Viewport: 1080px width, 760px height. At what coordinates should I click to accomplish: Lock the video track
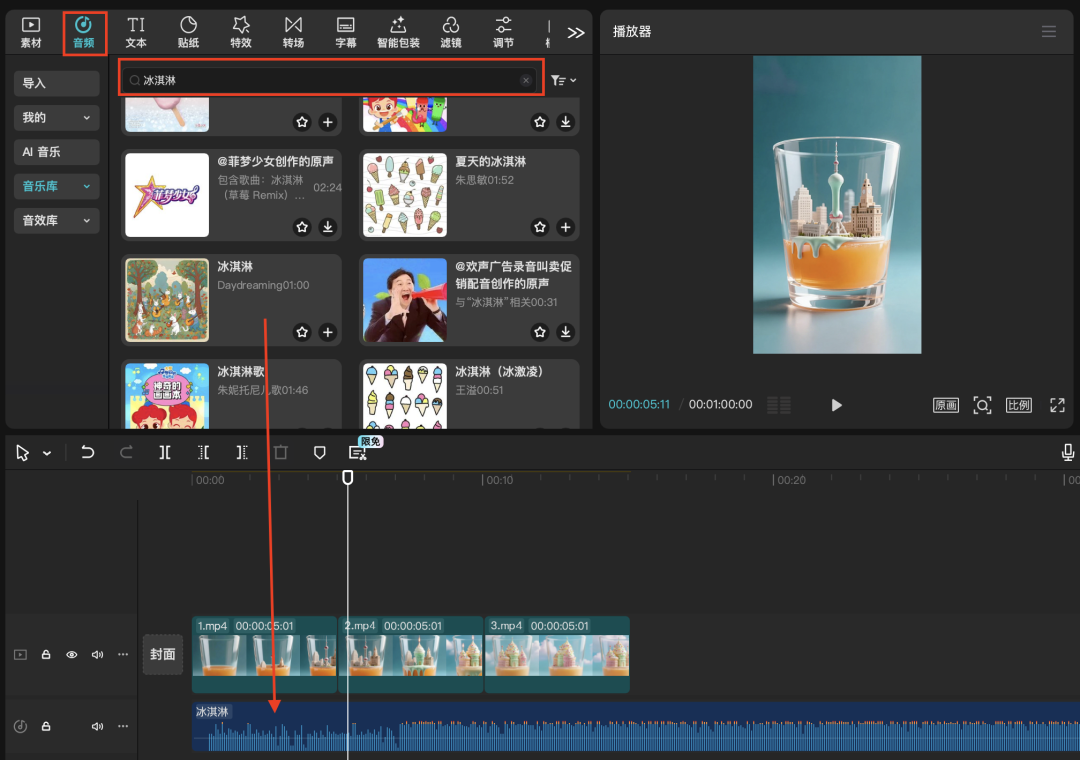[x=46, y=655]
